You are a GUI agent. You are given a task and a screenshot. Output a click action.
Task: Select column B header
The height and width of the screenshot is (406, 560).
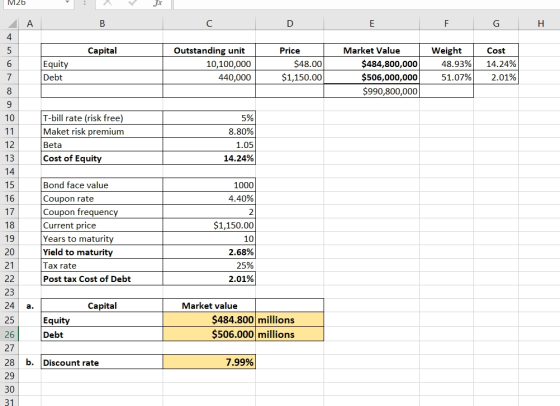point(102,24)
